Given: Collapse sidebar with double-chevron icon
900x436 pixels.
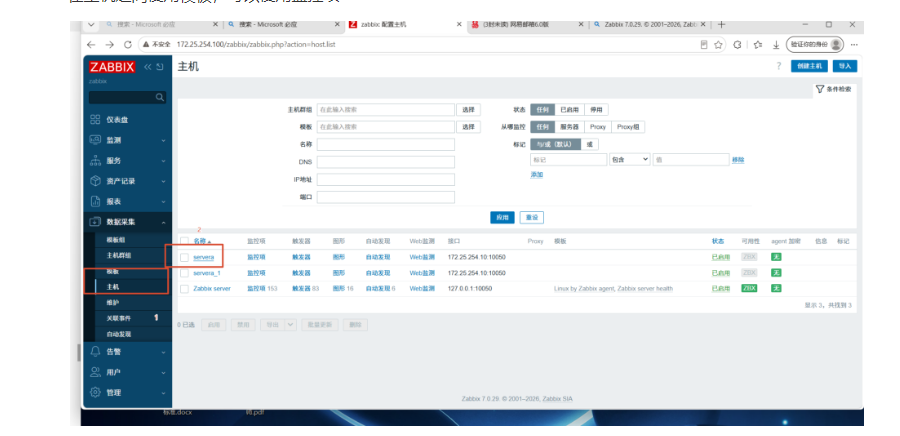Looking at the screenshot, I should coord(148,67).
